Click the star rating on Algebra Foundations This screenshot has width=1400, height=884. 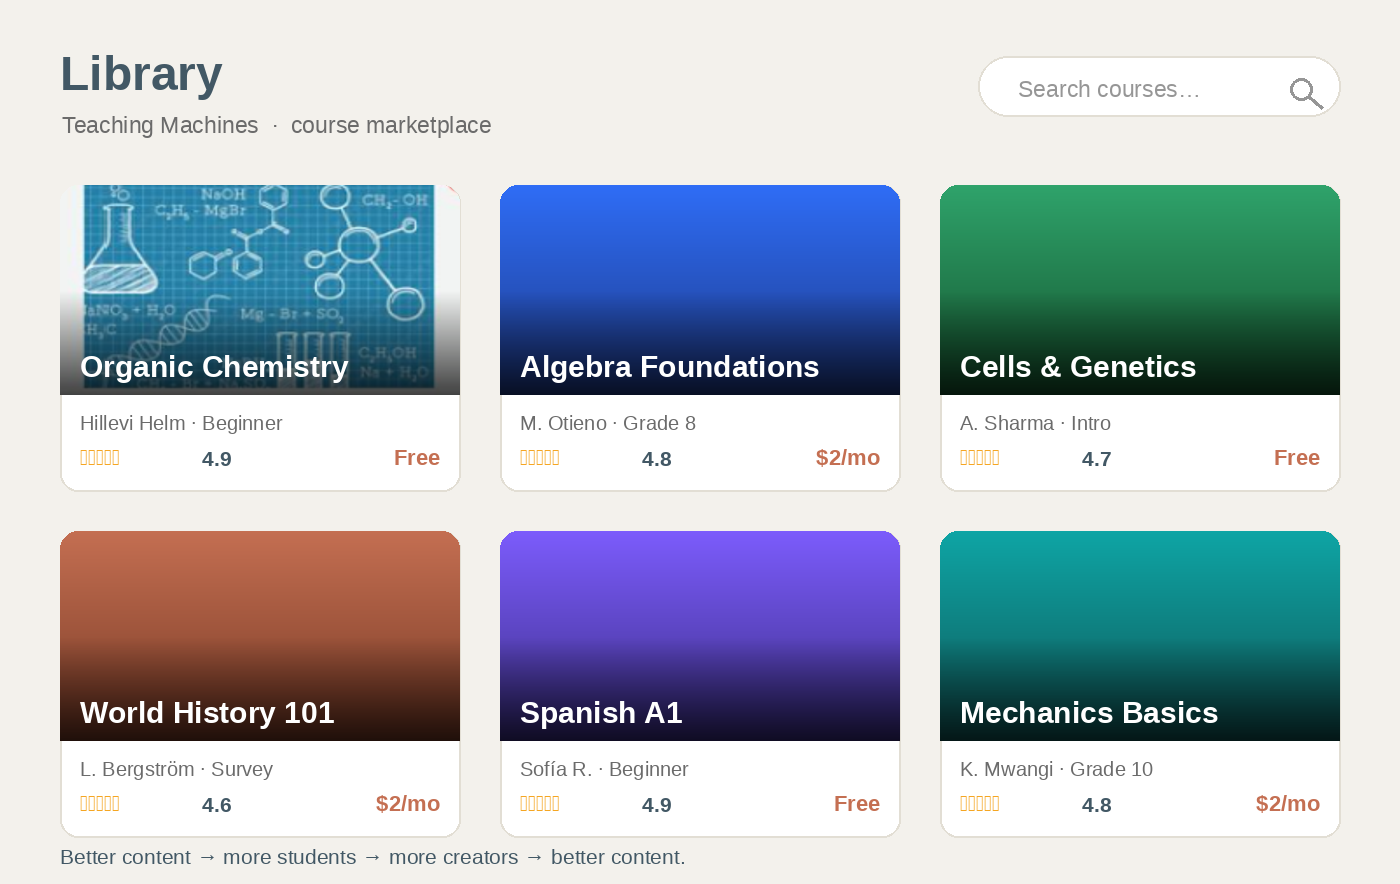pyautogui.click(x=540, y=458)
